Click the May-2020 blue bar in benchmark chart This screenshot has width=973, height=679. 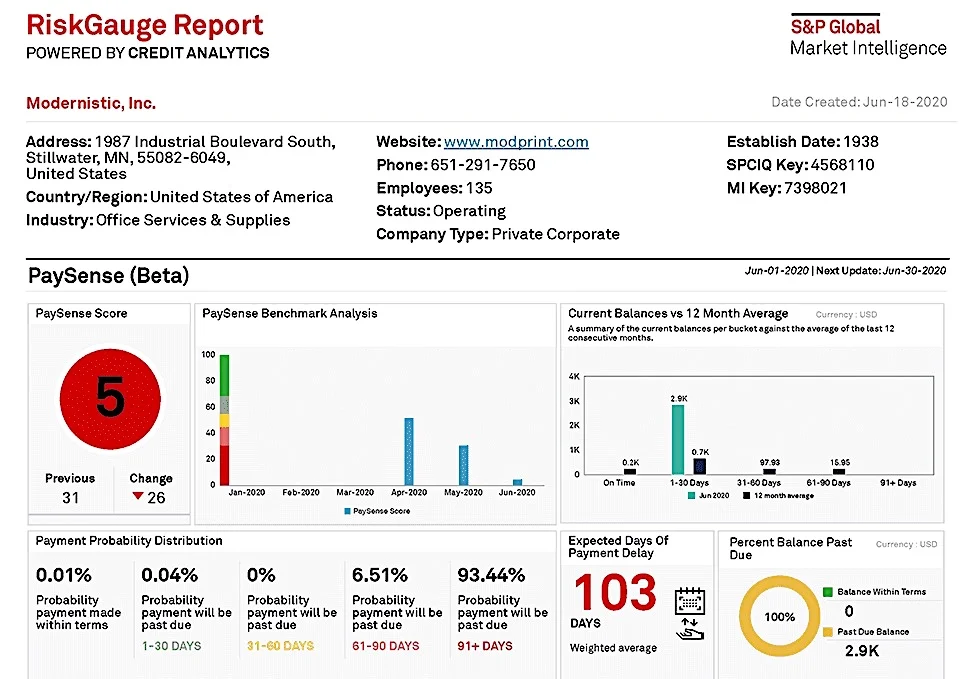[464, 465]
